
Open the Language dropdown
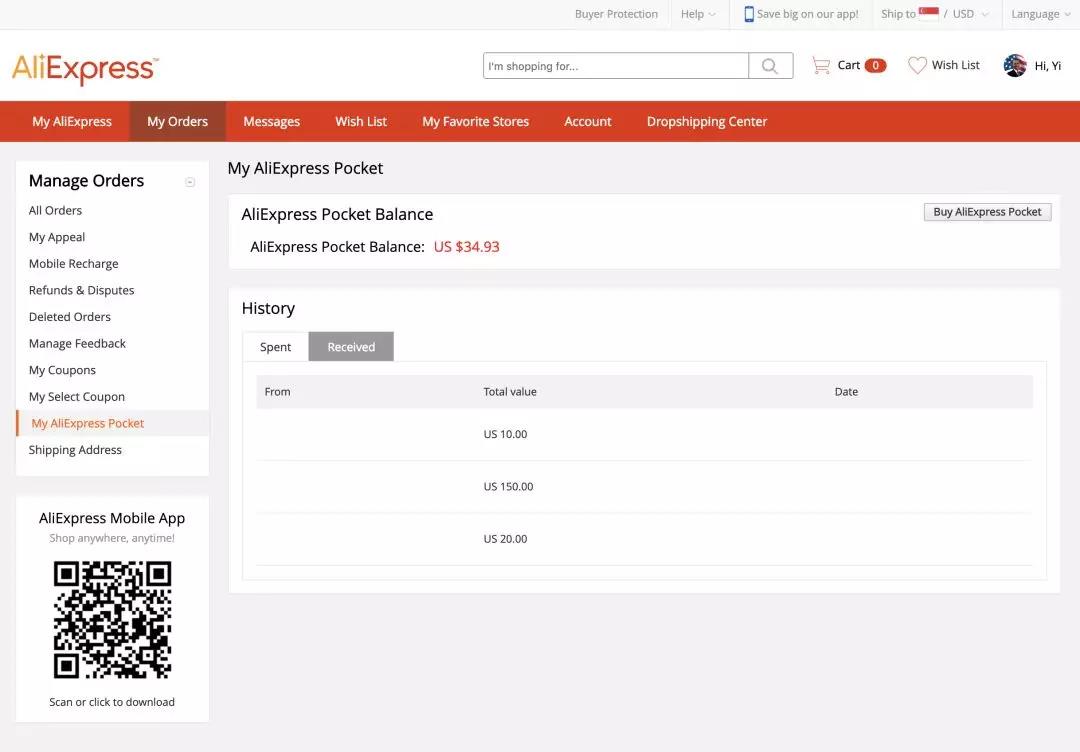pyautogui.click(x=1040, y=14)
